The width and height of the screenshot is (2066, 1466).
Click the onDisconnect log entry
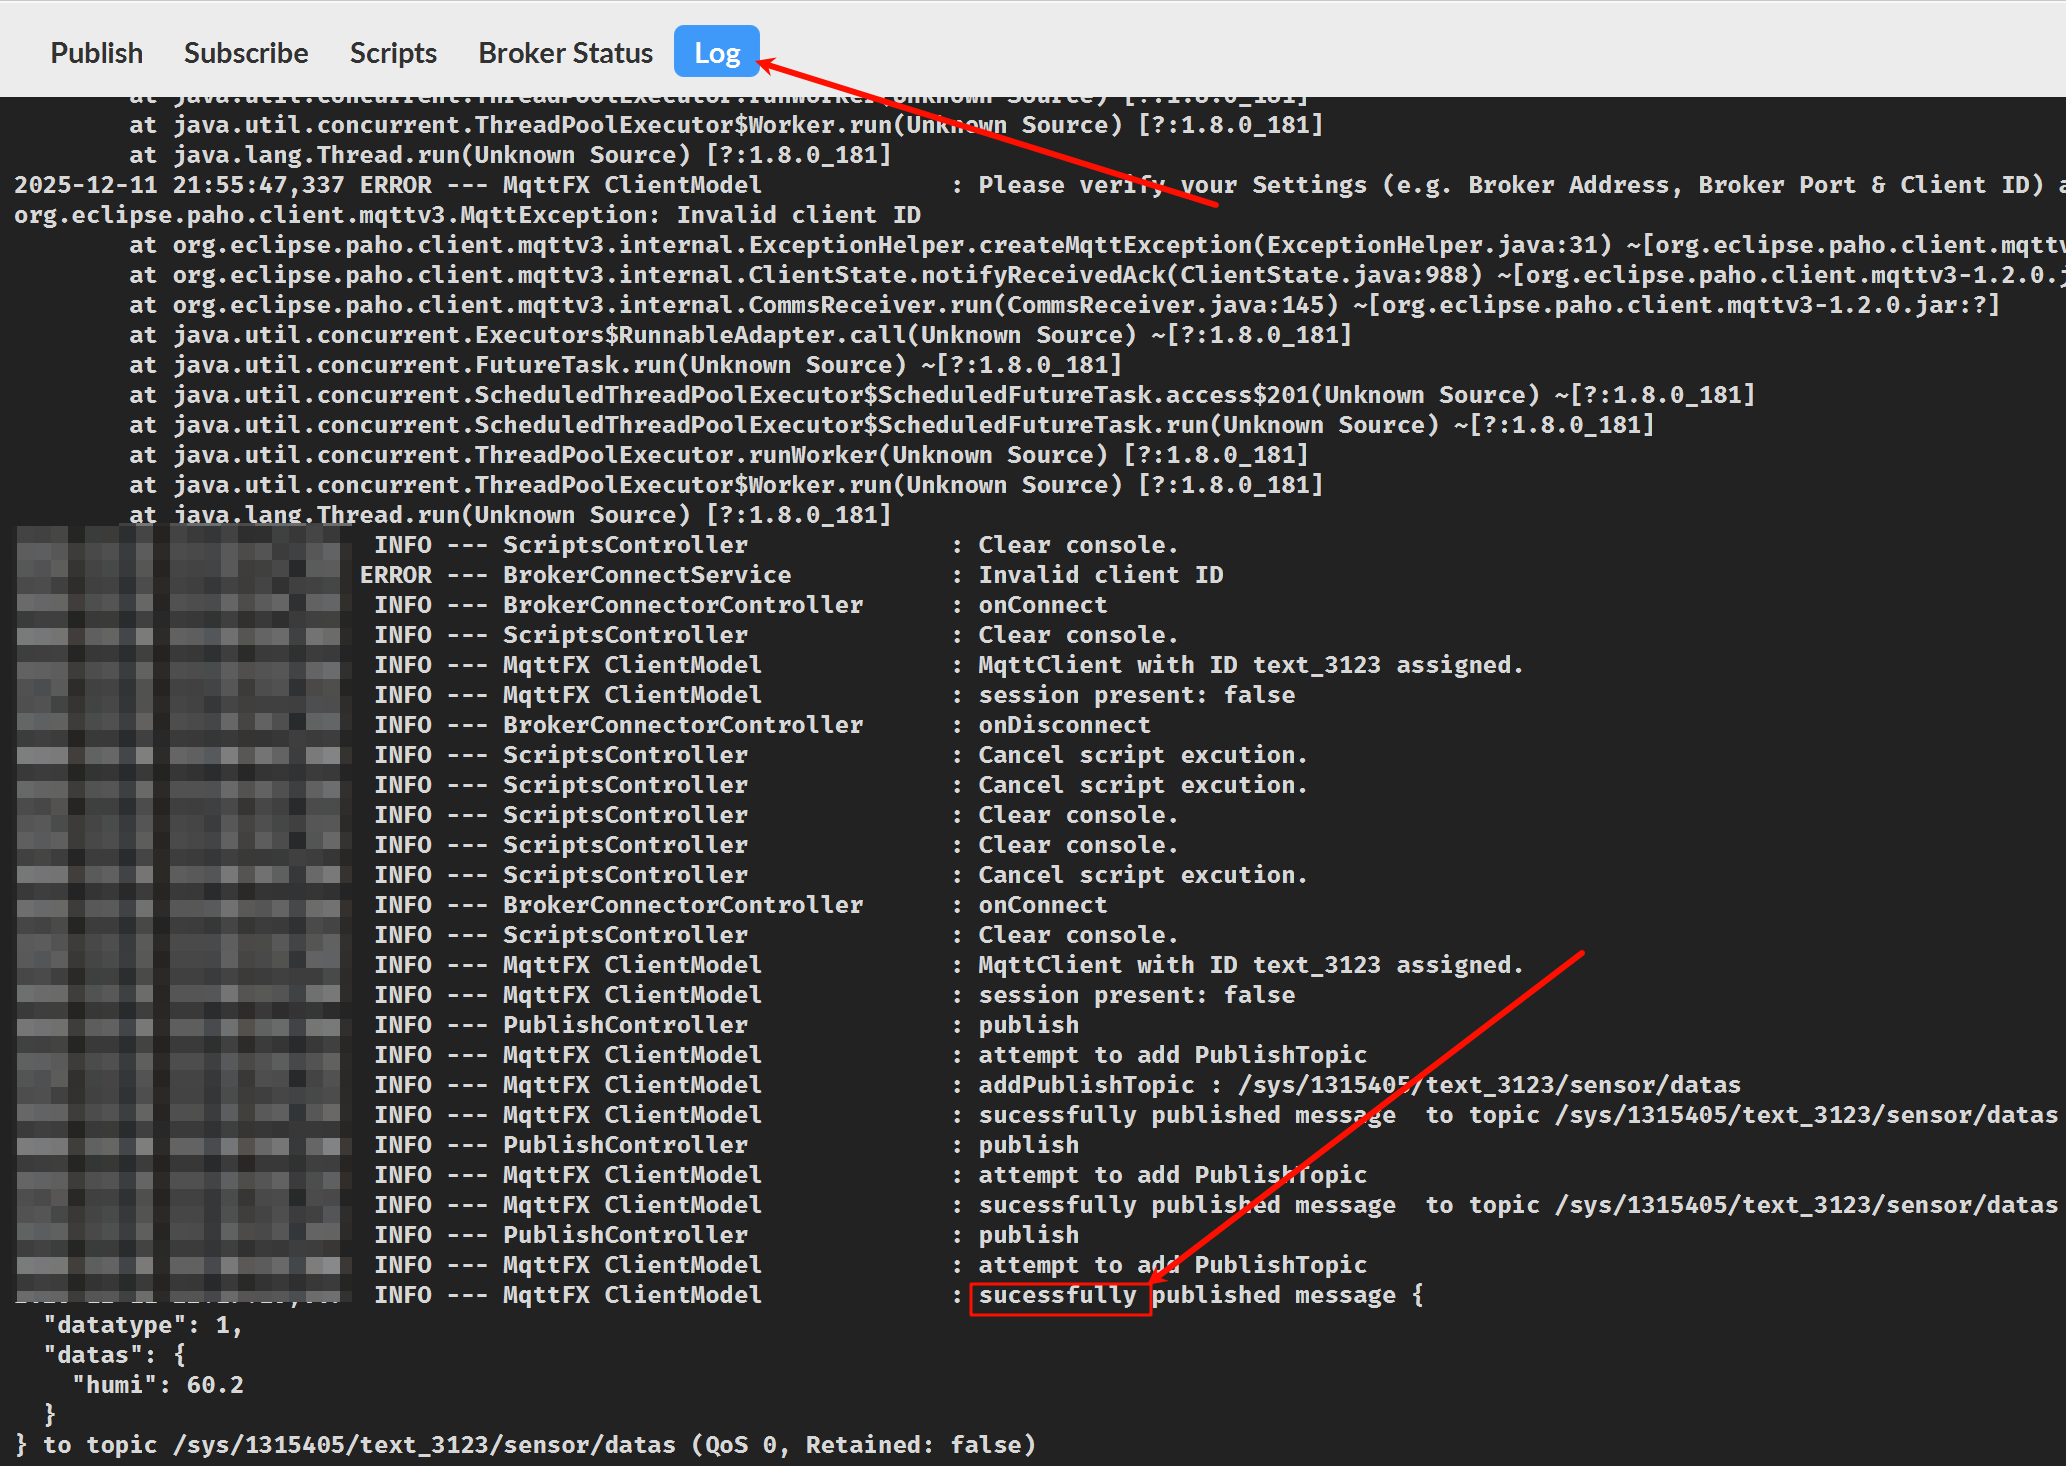click(x=1064, y=725)
